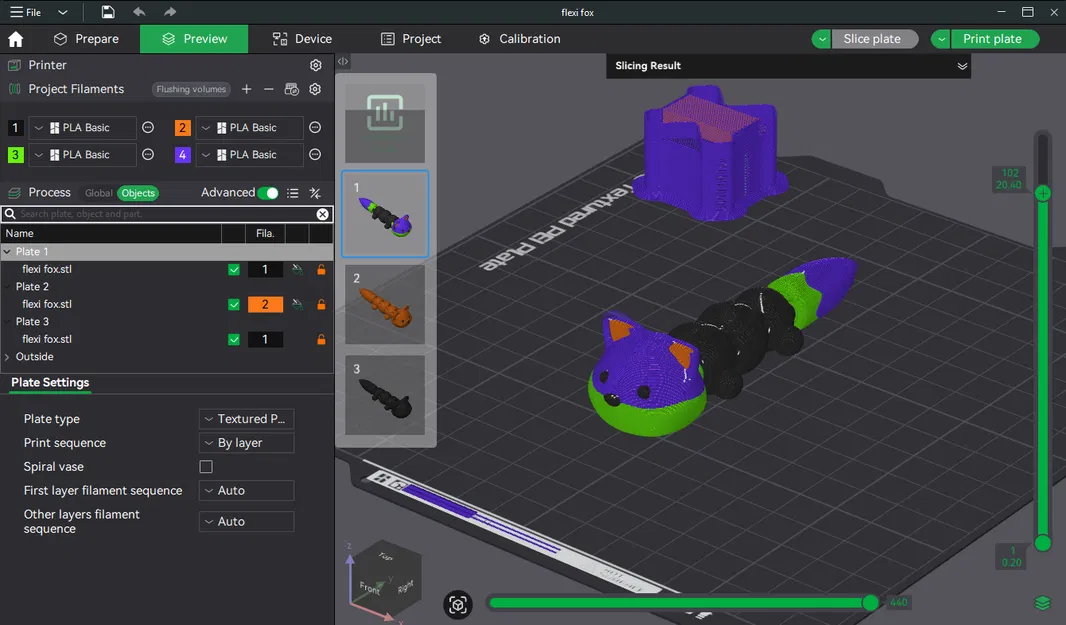Uncheck printable for Plate 2 flexi fox

click(x=234, y=304)
